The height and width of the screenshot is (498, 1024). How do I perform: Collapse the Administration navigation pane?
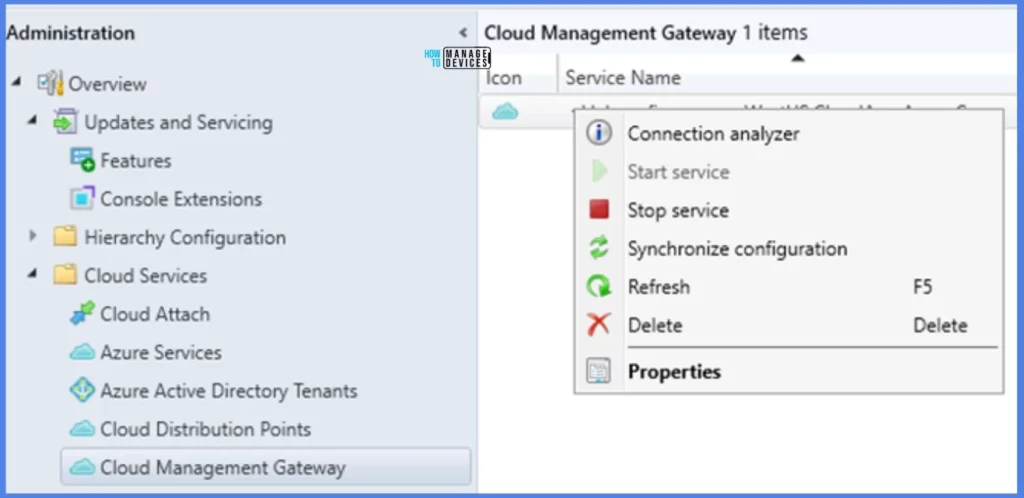click(463, 32)
